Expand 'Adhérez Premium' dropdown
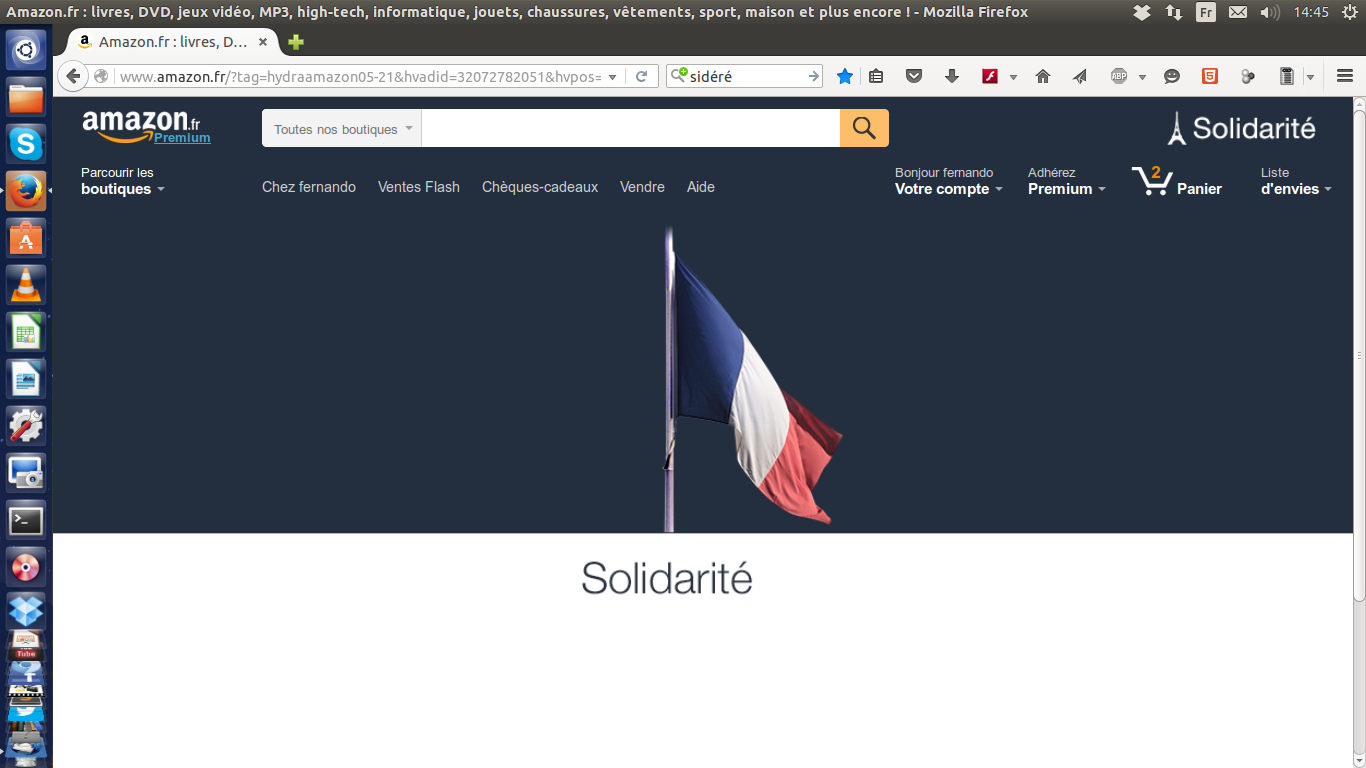This screenshot has height=768, width=1366. click(x=1067, y=181)
